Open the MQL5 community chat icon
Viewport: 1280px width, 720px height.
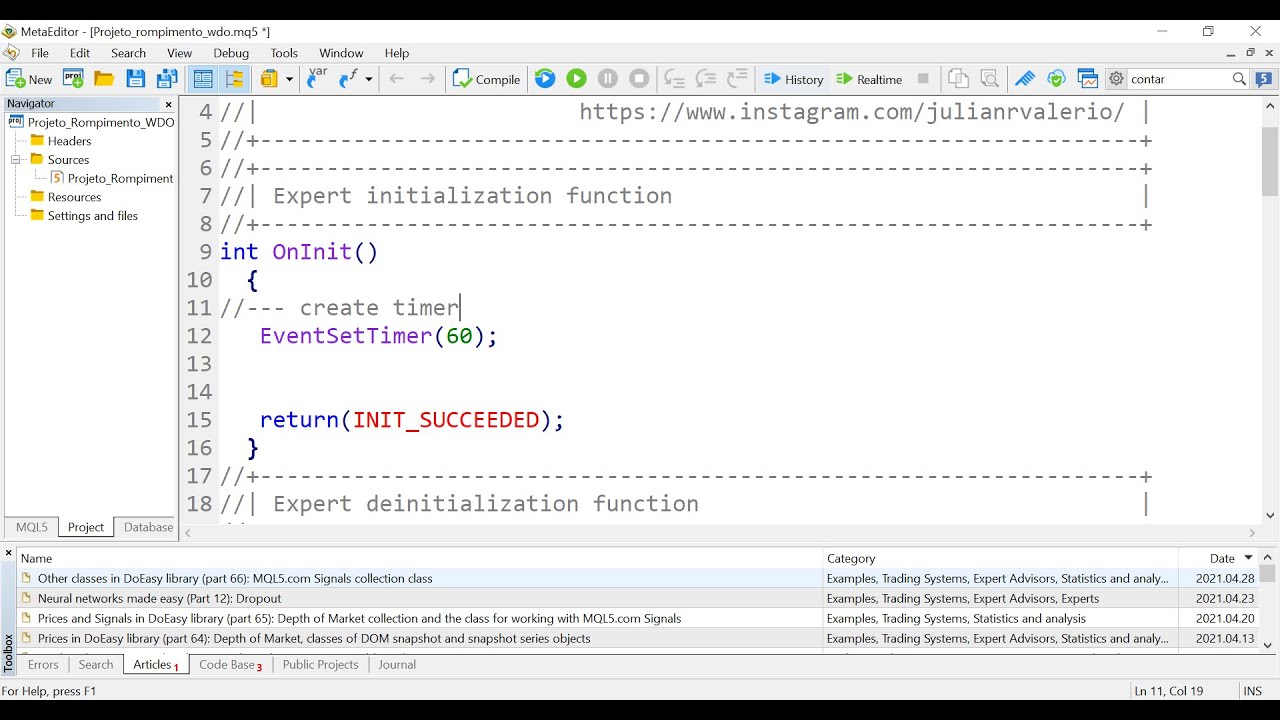coord(1264,79)
